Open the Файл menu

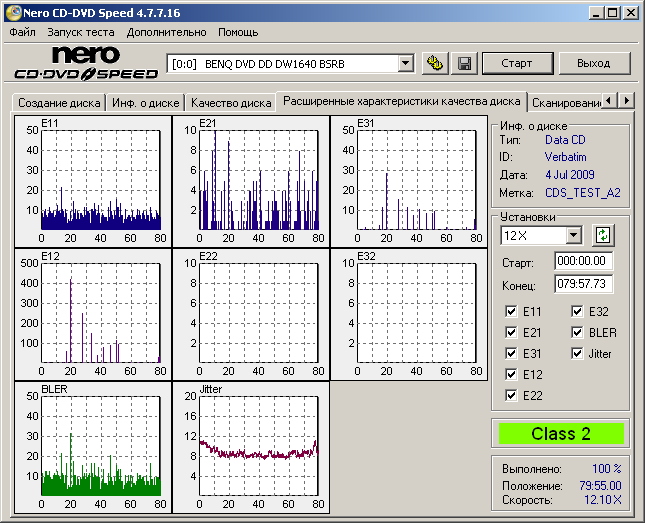pos(22,32)
